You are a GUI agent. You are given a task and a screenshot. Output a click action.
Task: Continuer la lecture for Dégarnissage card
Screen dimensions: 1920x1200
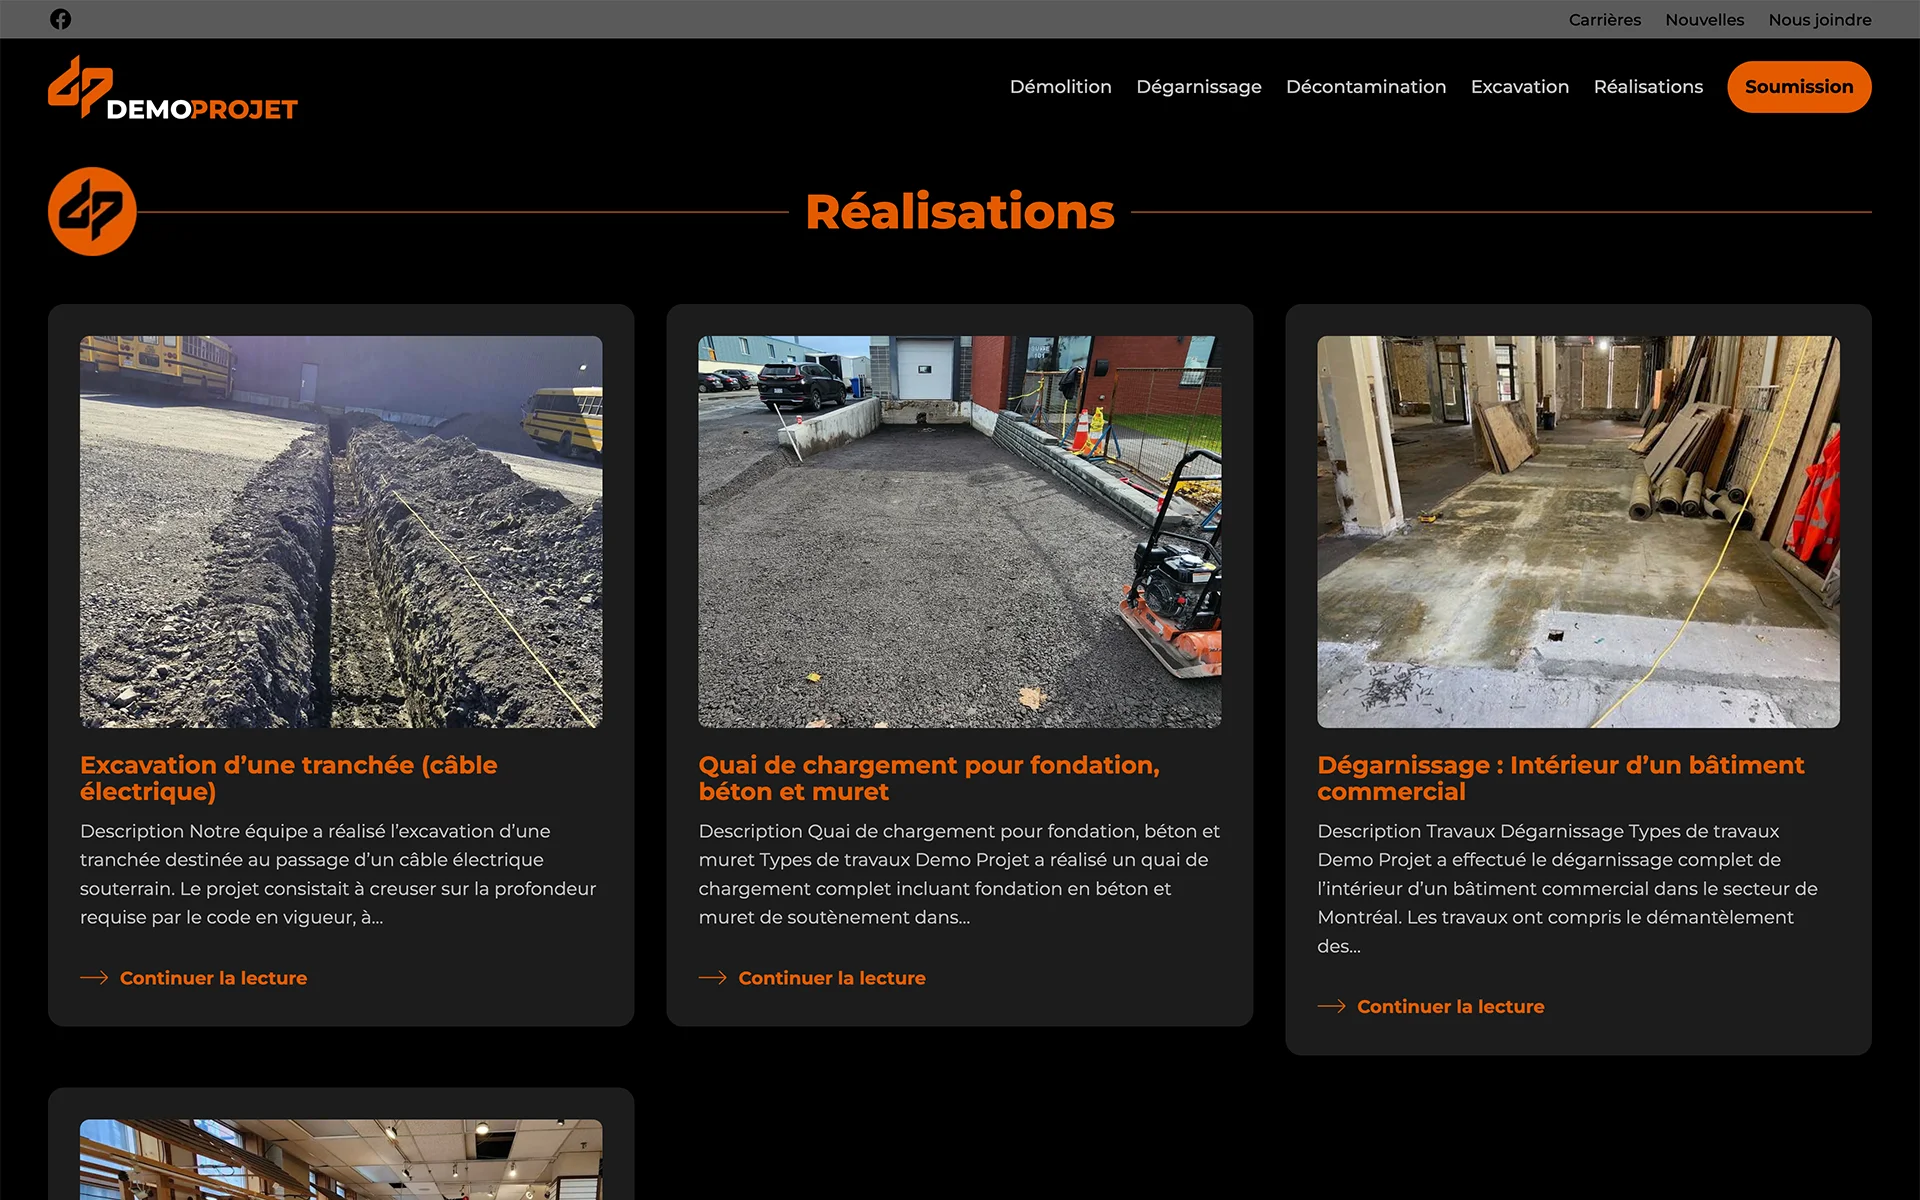pyautogui.click(x=1450, y=1006)
